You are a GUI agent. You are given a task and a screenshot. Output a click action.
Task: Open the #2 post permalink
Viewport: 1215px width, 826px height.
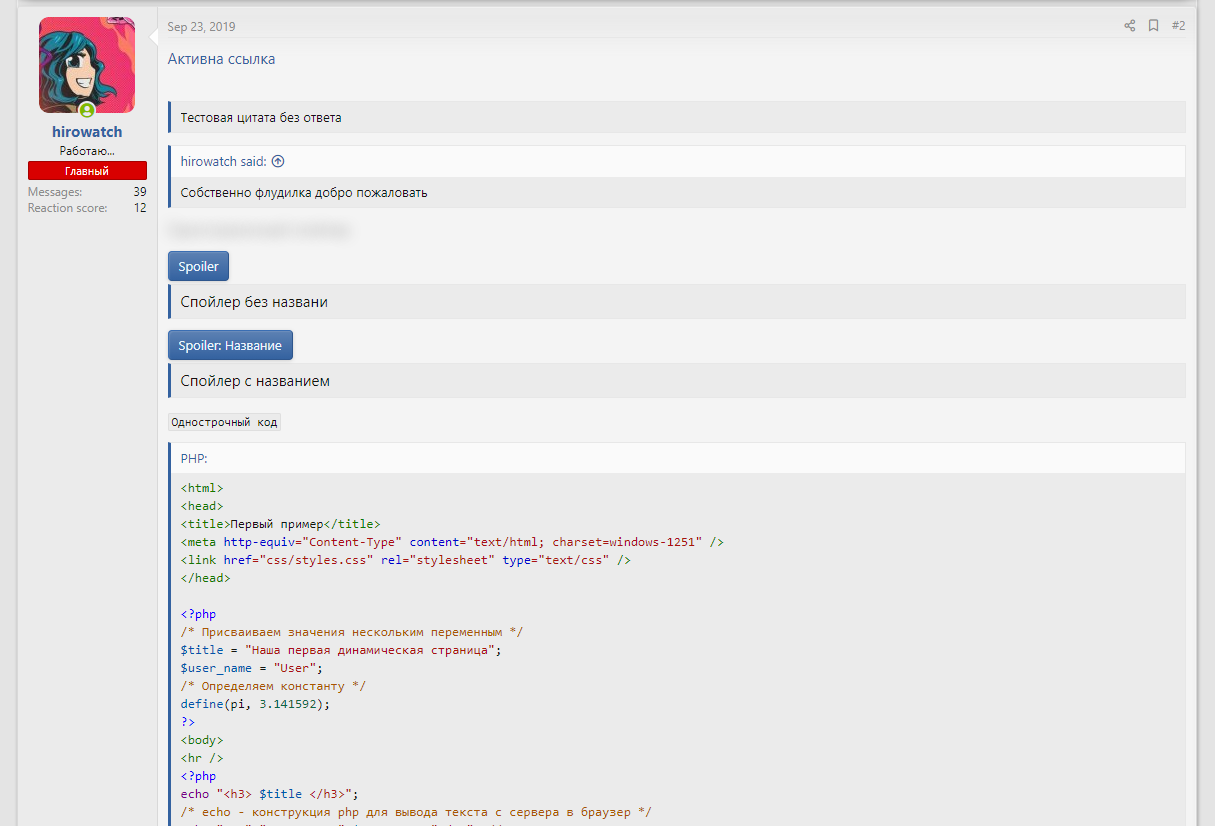click(1178, 26)
